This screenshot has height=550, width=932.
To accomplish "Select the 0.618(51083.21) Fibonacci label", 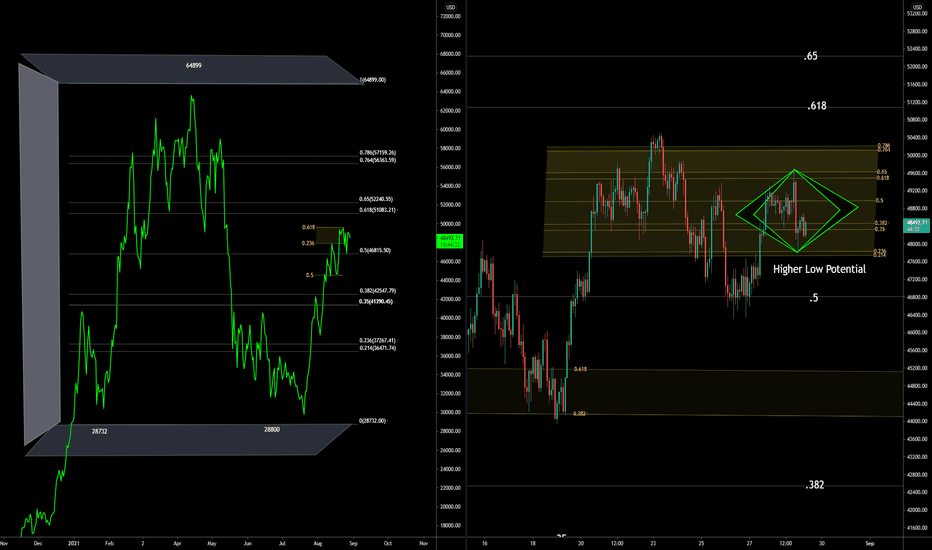I will [377, 210].
